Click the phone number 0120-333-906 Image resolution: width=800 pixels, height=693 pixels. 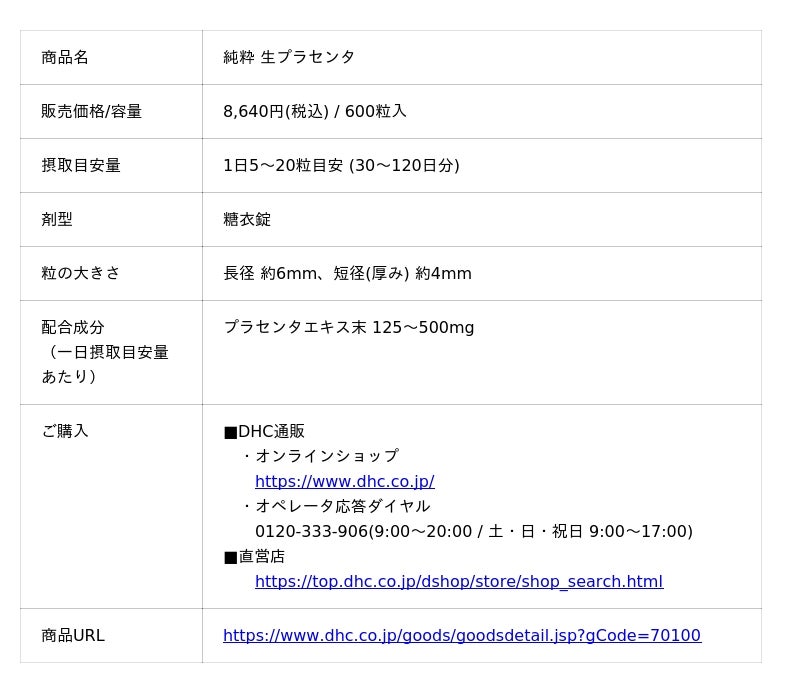(311, 531)
